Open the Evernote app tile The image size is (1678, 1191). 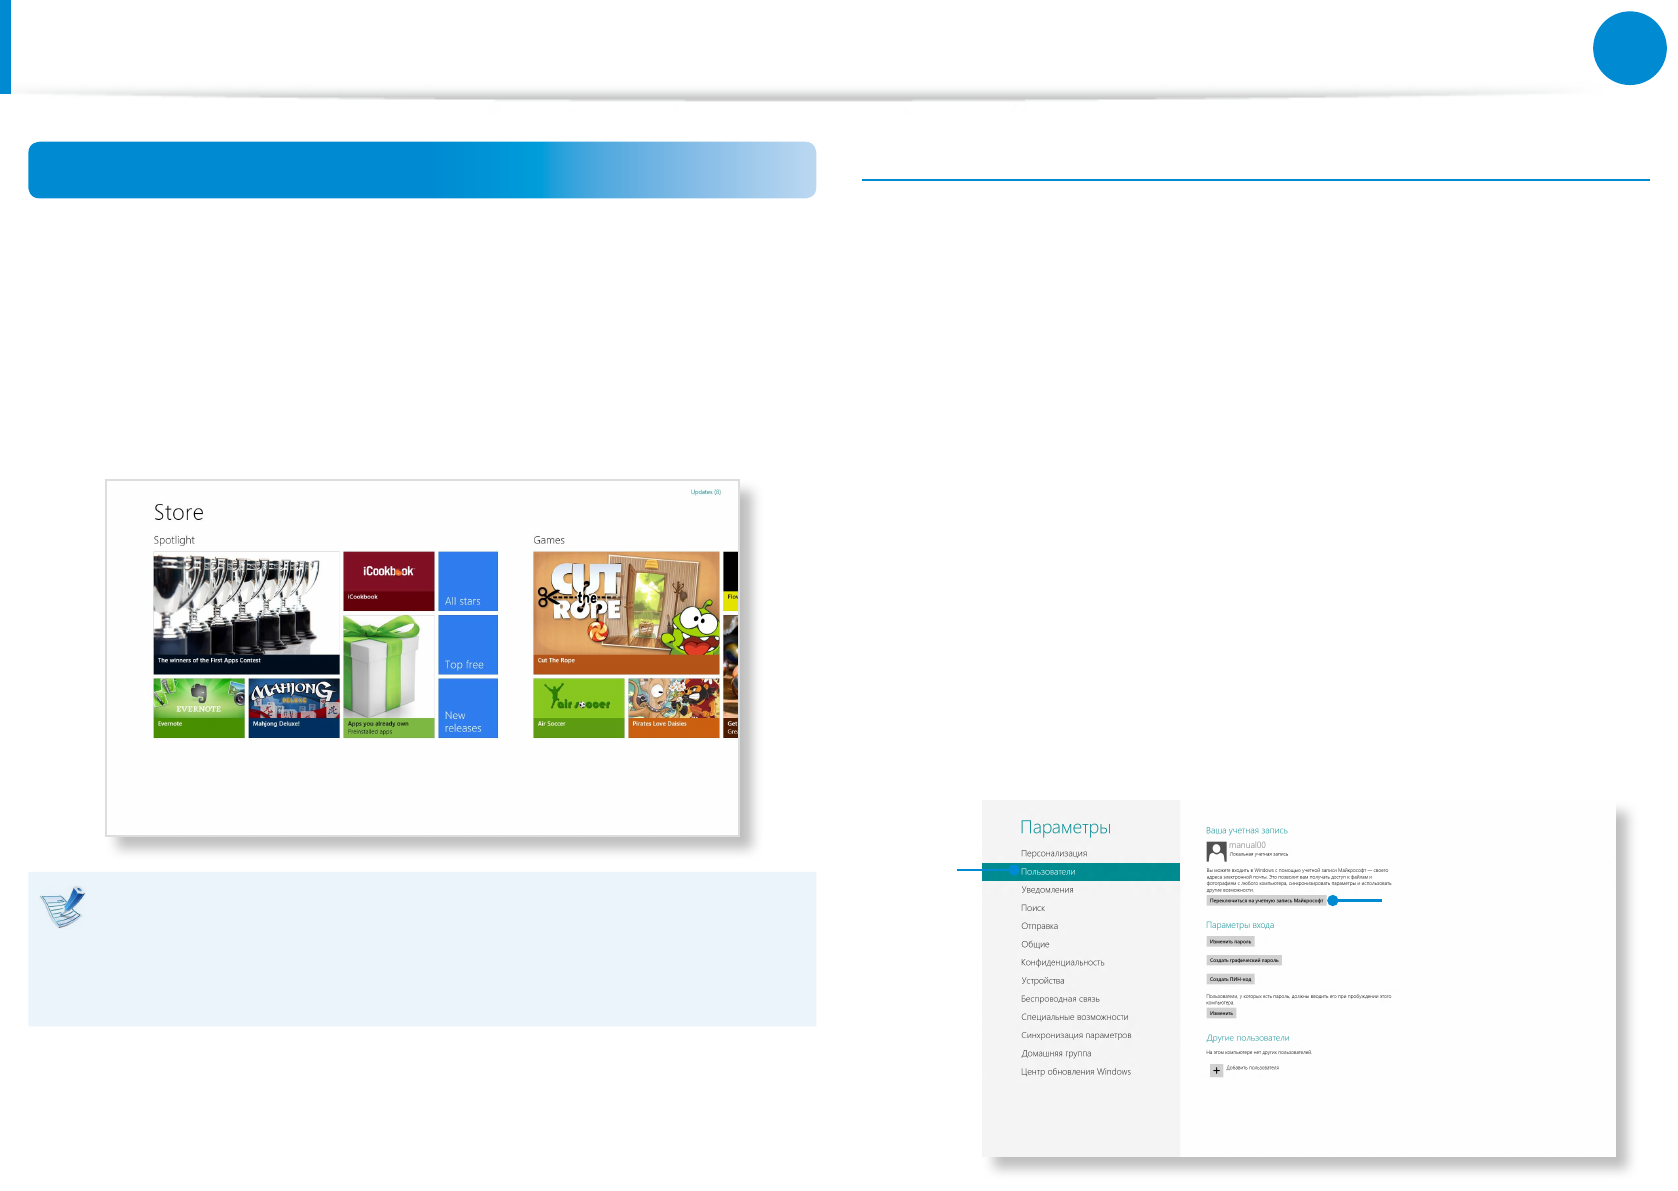199,708
